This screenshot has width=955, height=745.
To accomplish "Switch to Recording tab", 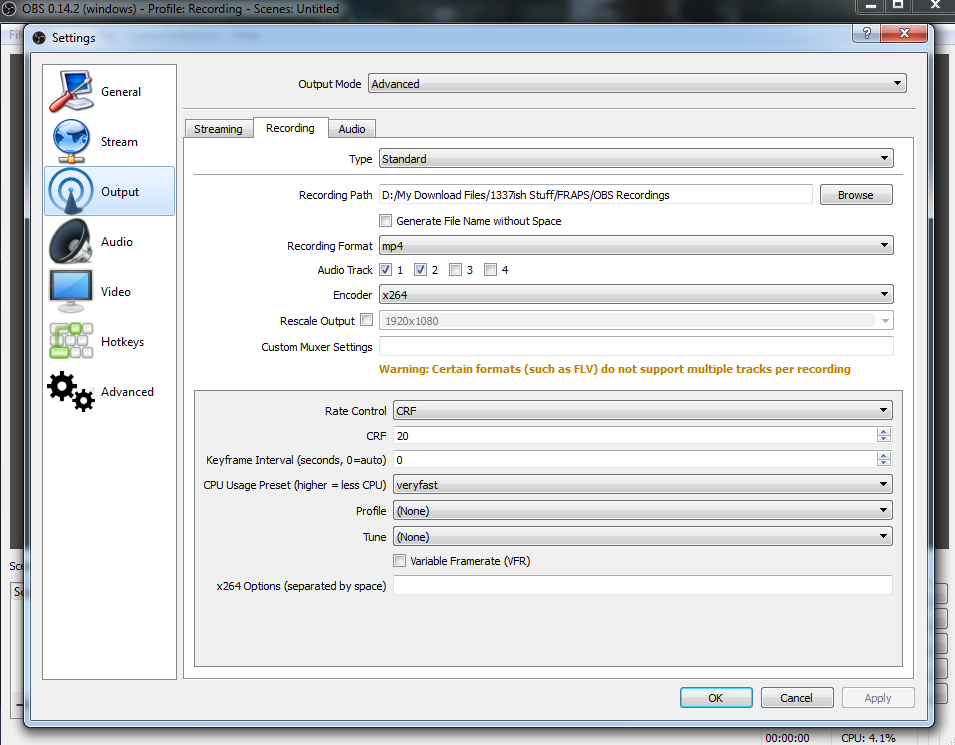I will [x=291, y=128].
